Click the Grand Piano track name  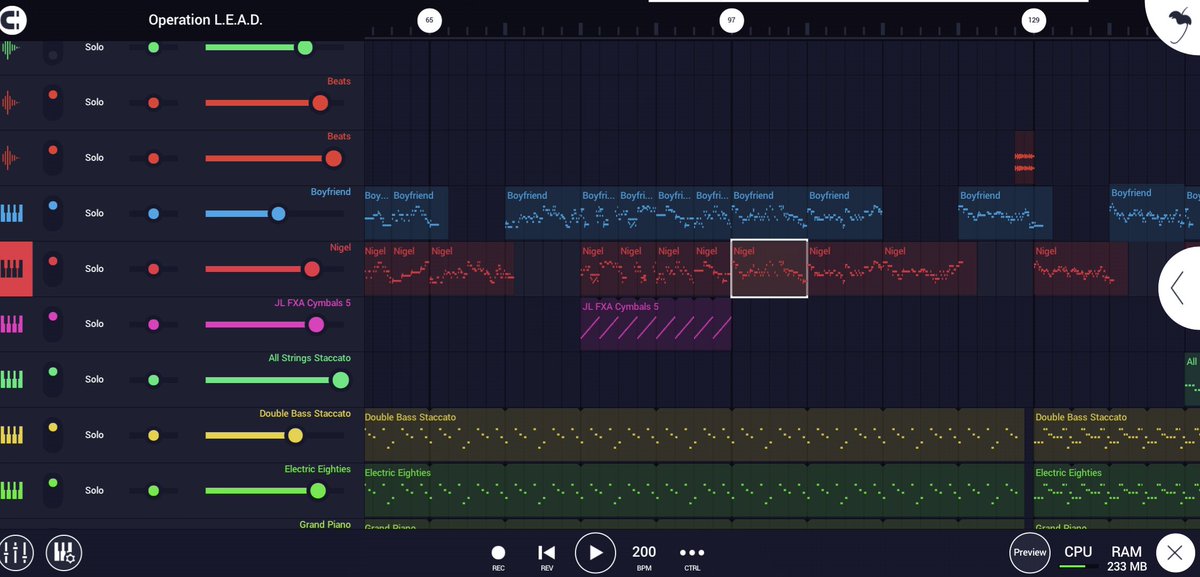coord(325,524)
